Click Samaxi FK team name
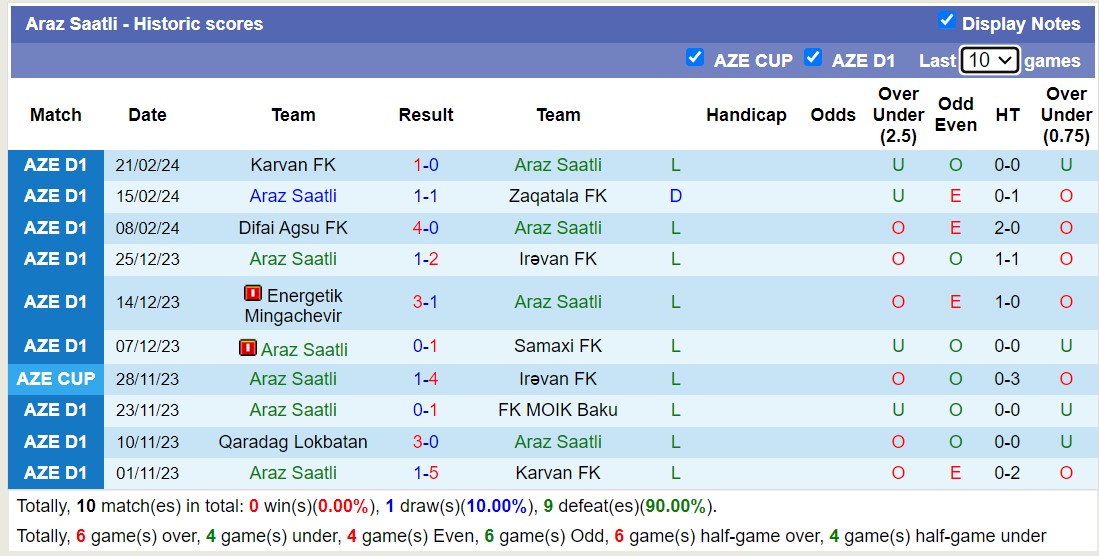 (558, 346)
